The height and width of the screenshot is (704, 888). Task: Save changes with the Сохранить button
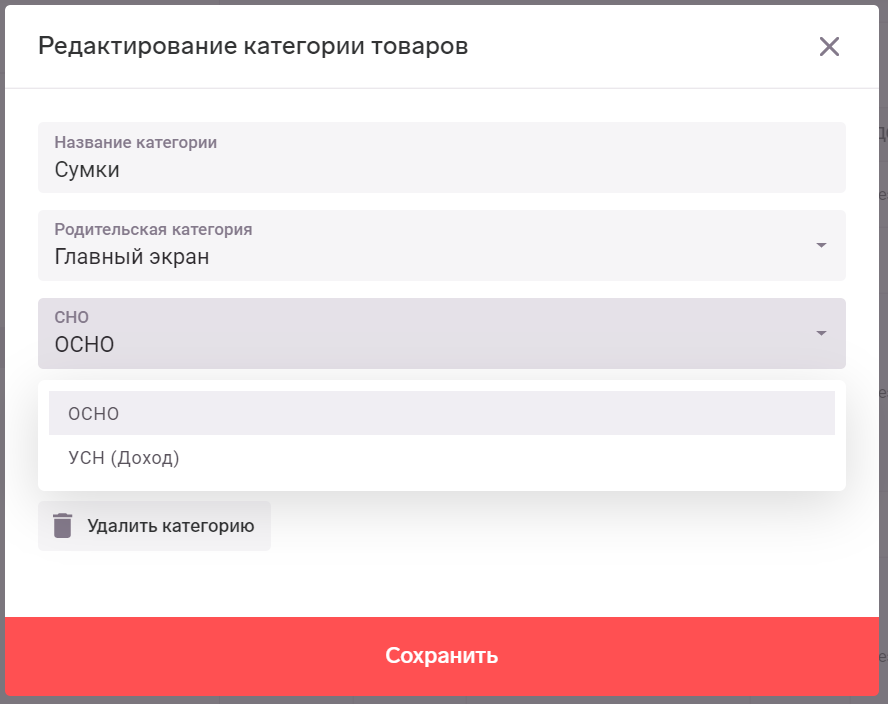click(442, 656)
